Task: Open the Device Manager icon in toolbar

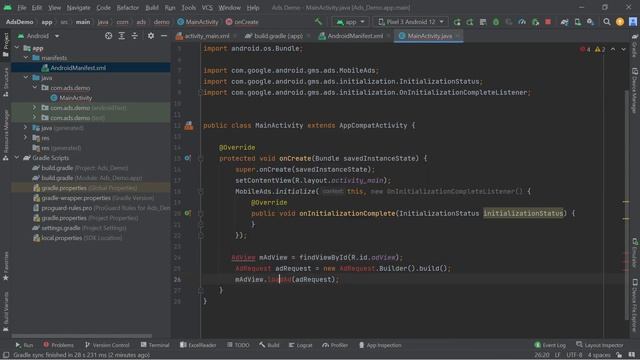Action: pyautogui.click(x=578, y=22)
